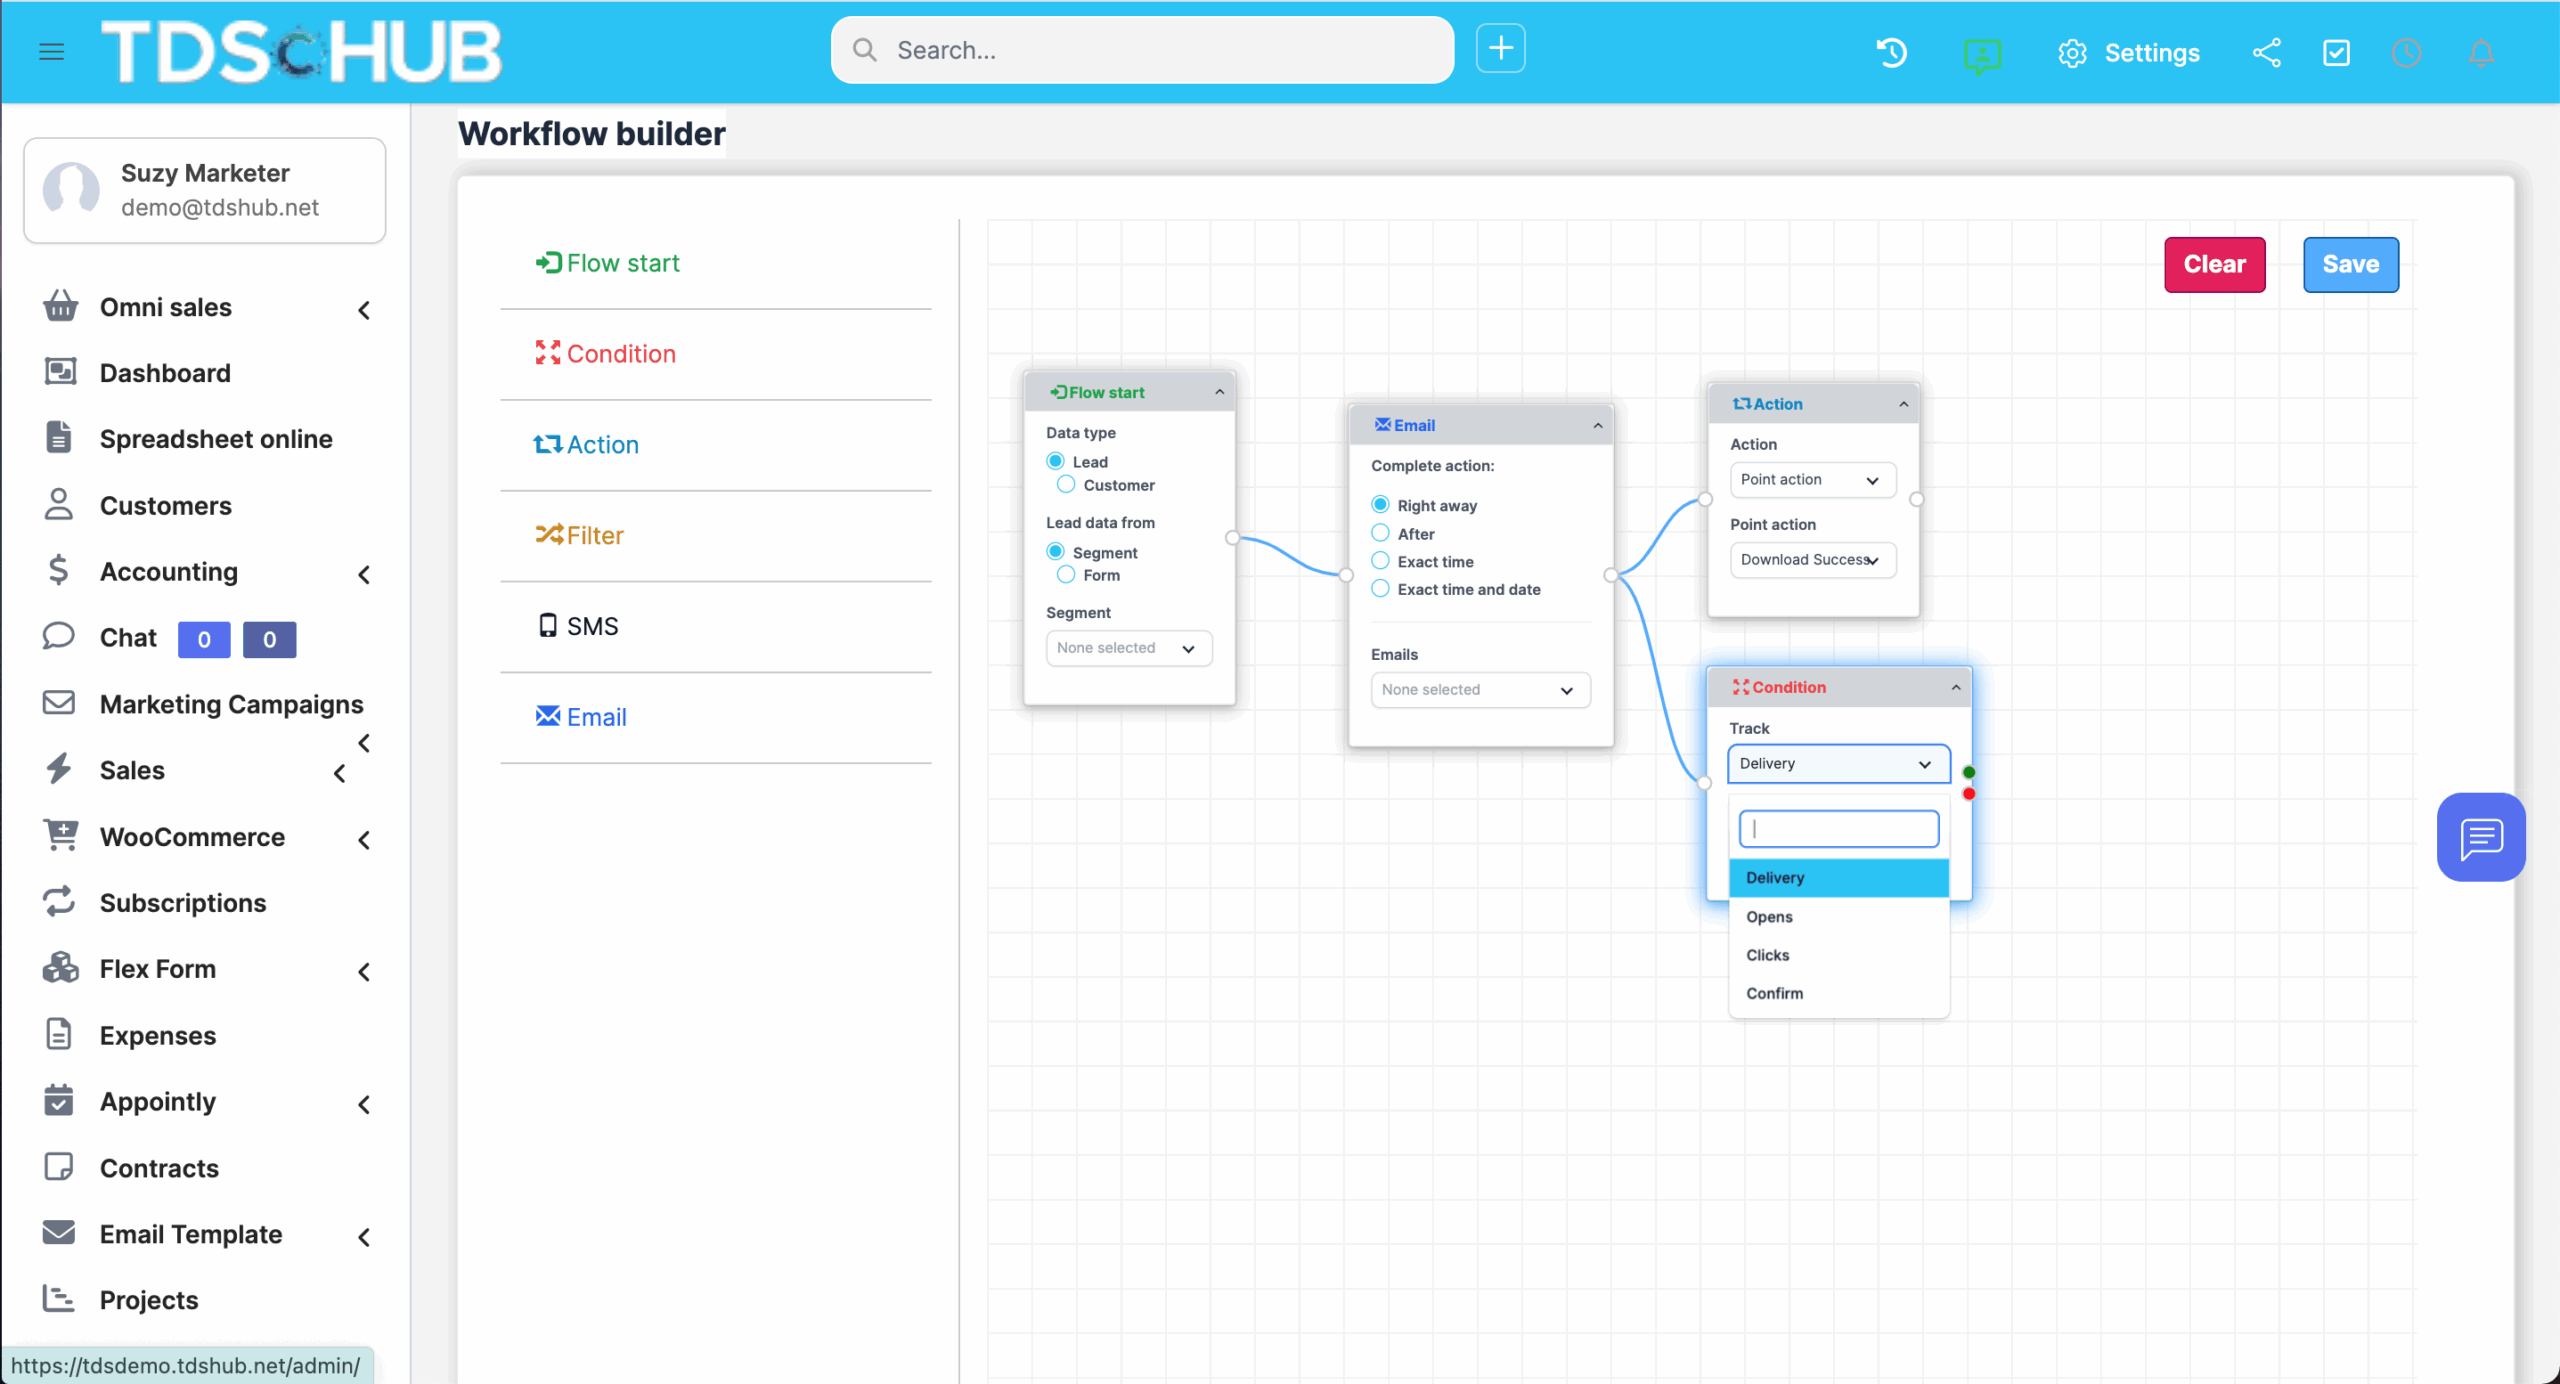This screenshot has width=2560, height=1384.
Task: Click the share icon in header
Action: [2266, 53]
